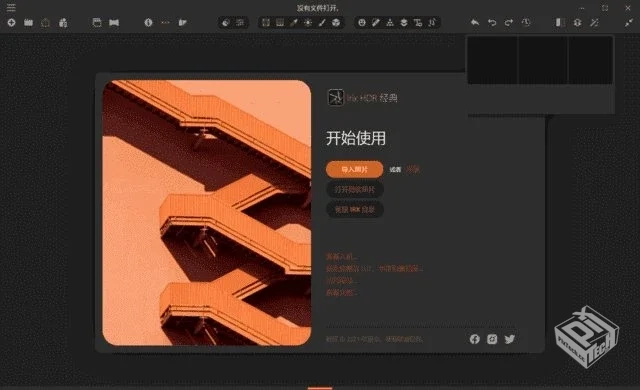Click the orange import photos button
The image size is (640, 390).
click(354, 169)
